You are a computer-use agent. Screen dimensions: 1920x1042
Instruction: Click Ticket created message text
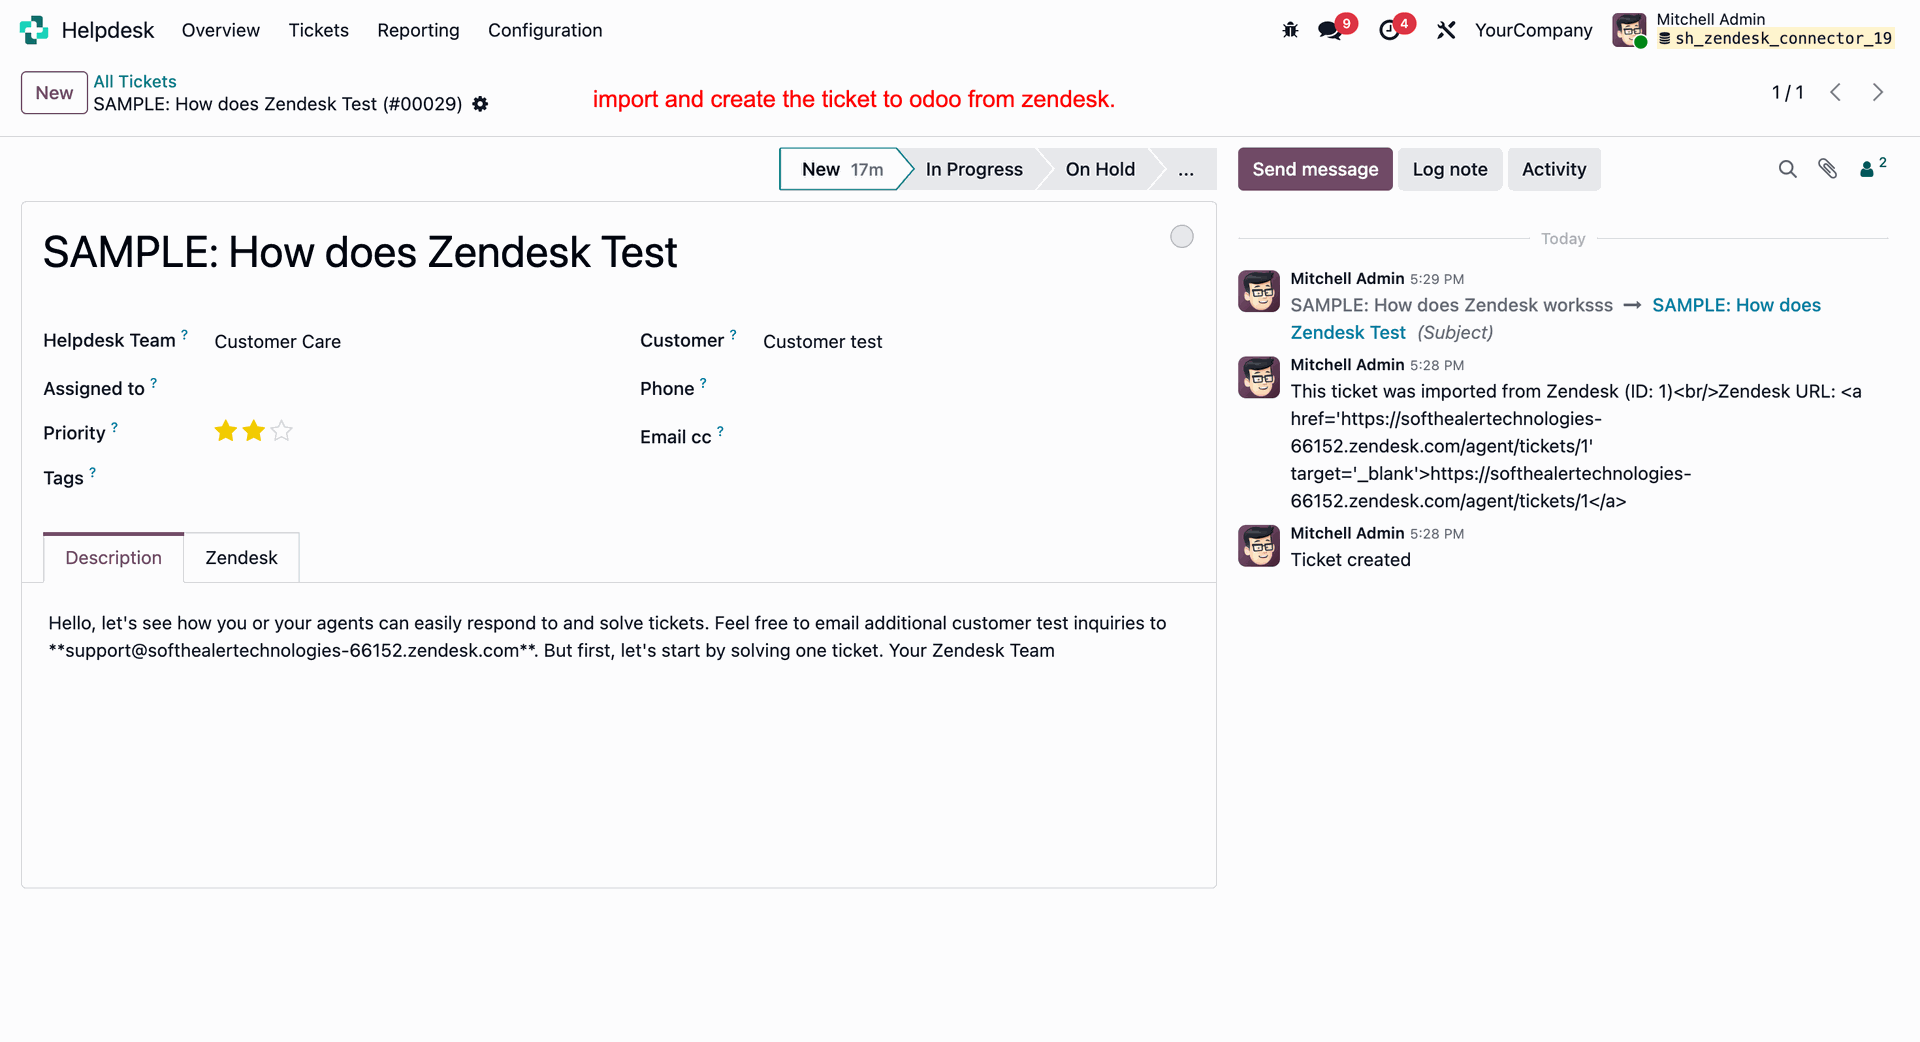click(1350, 560)
